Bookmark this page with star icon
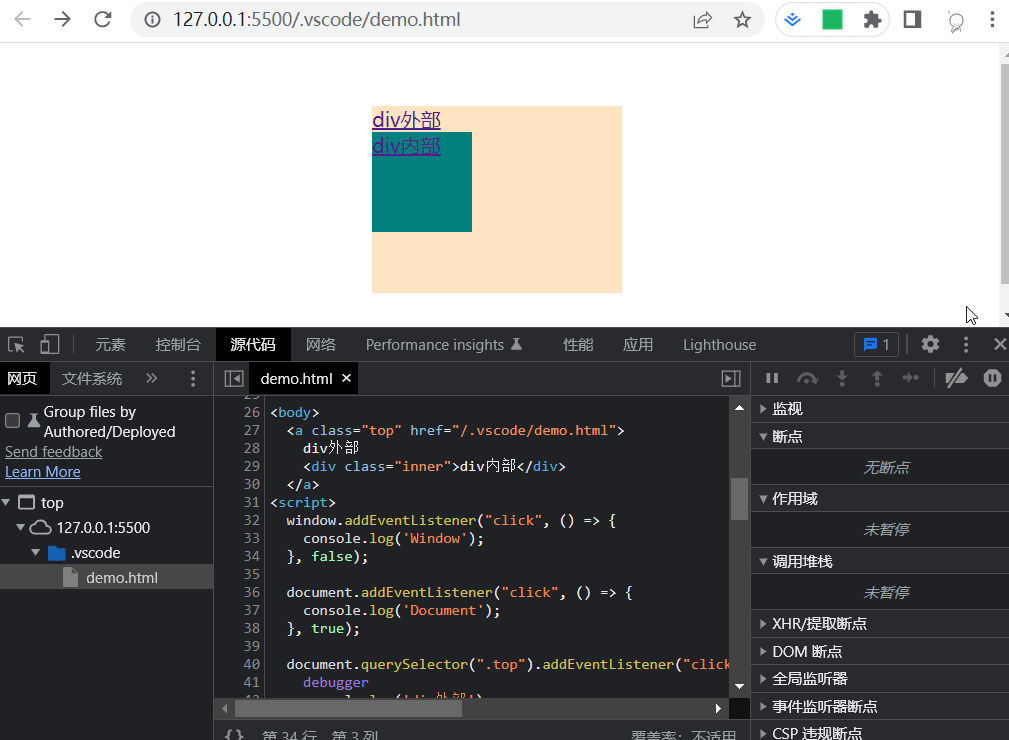This screenshot has height=740, width=1009. coord(742,20)
